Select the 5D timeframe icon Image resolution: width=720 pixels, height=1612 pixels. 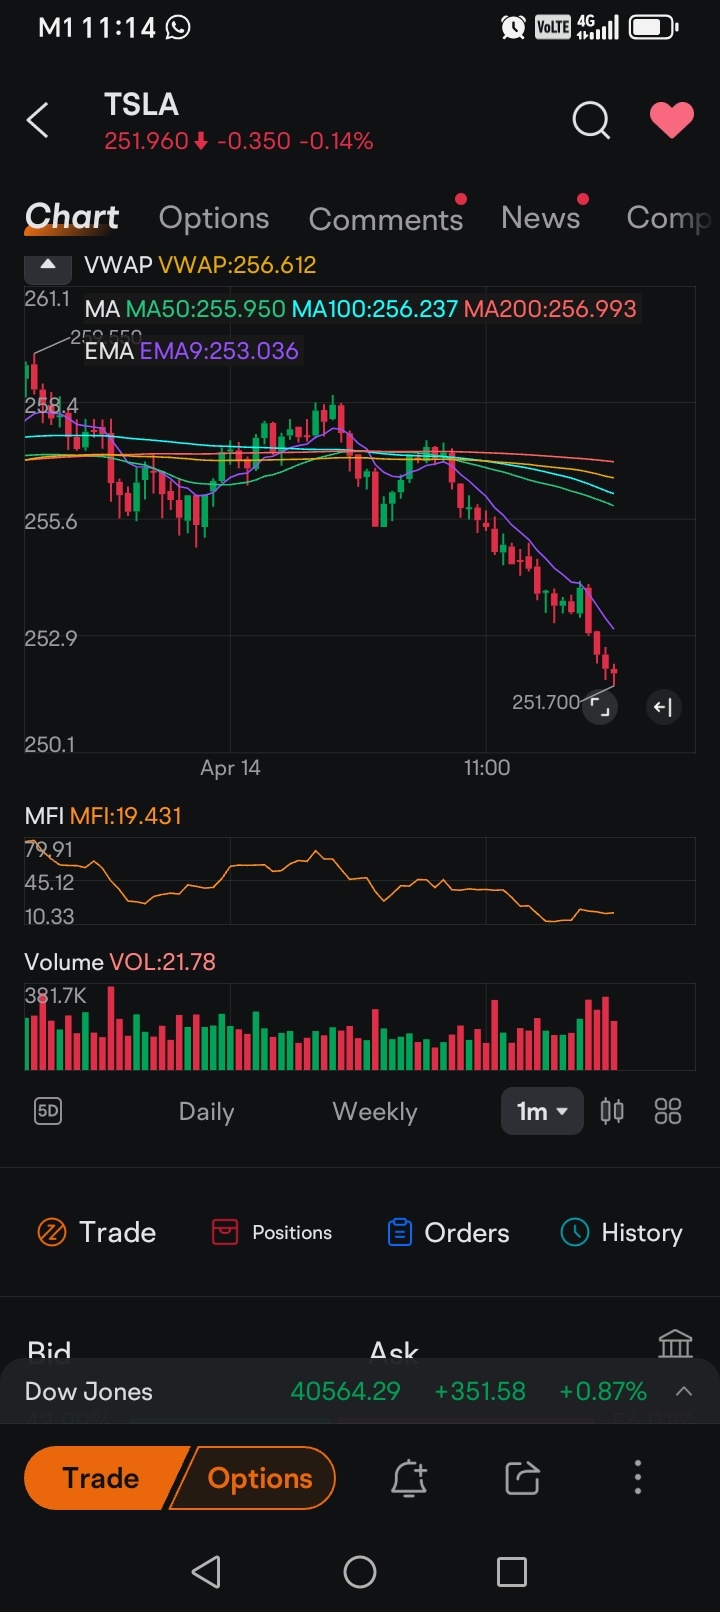coord(48,1111)
